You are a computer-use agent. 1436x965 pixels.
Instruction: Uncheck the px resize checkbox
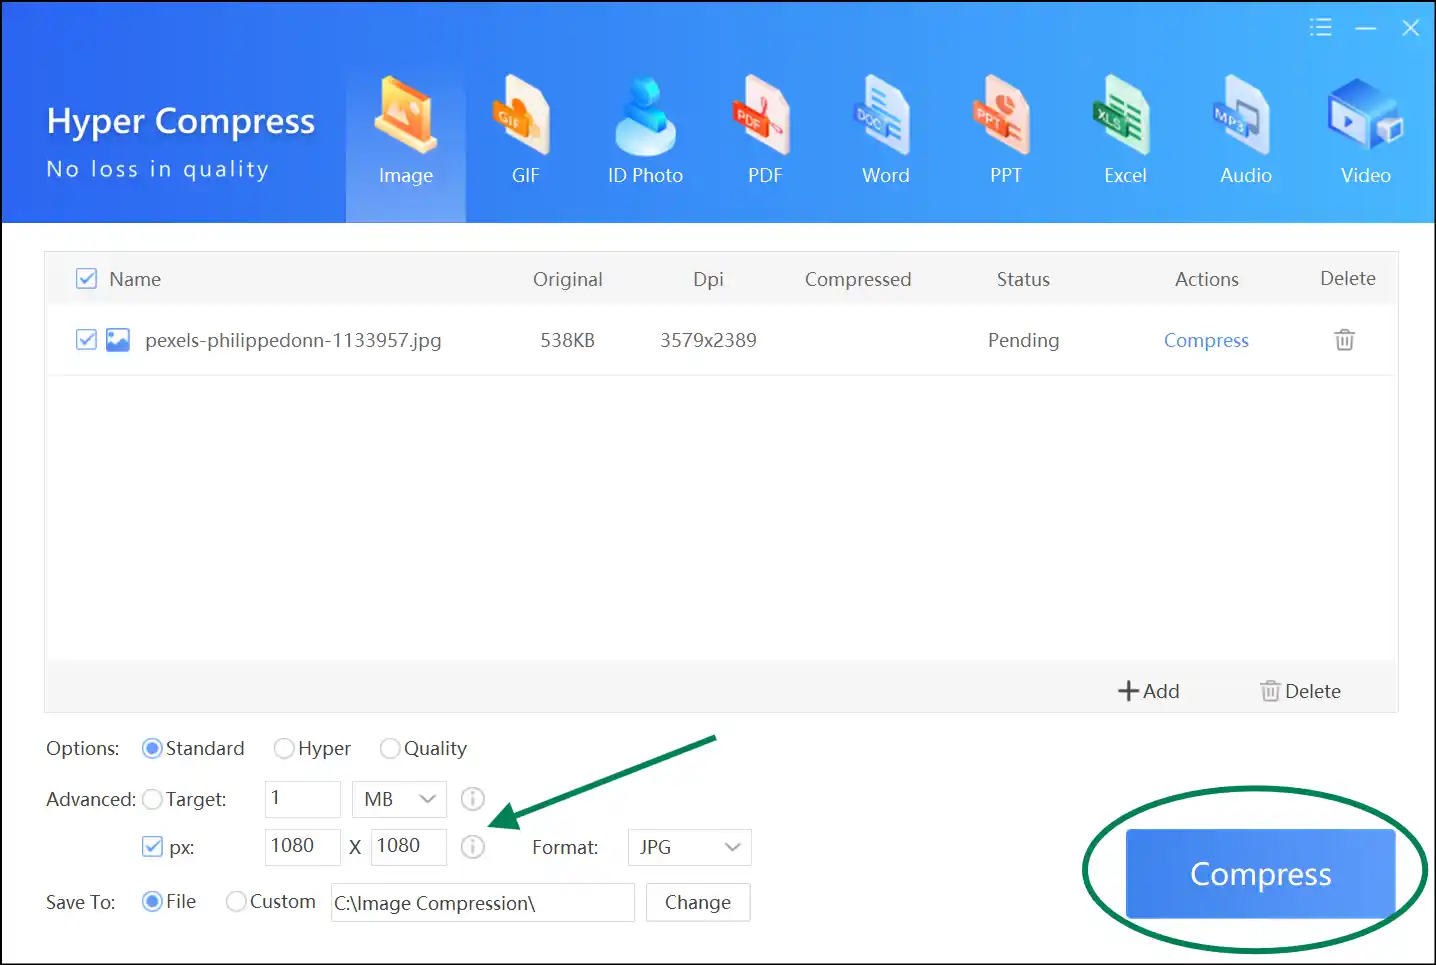click(152, 847)
